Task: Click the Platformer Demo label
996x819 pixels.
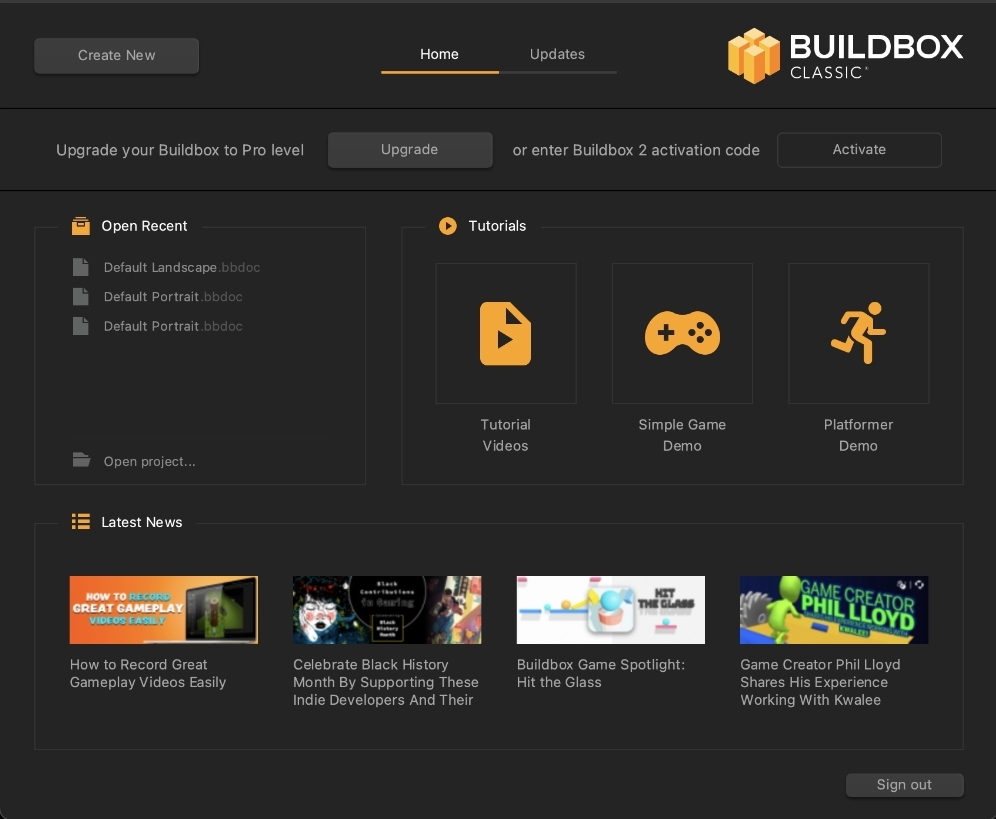Action: [858, 435]
